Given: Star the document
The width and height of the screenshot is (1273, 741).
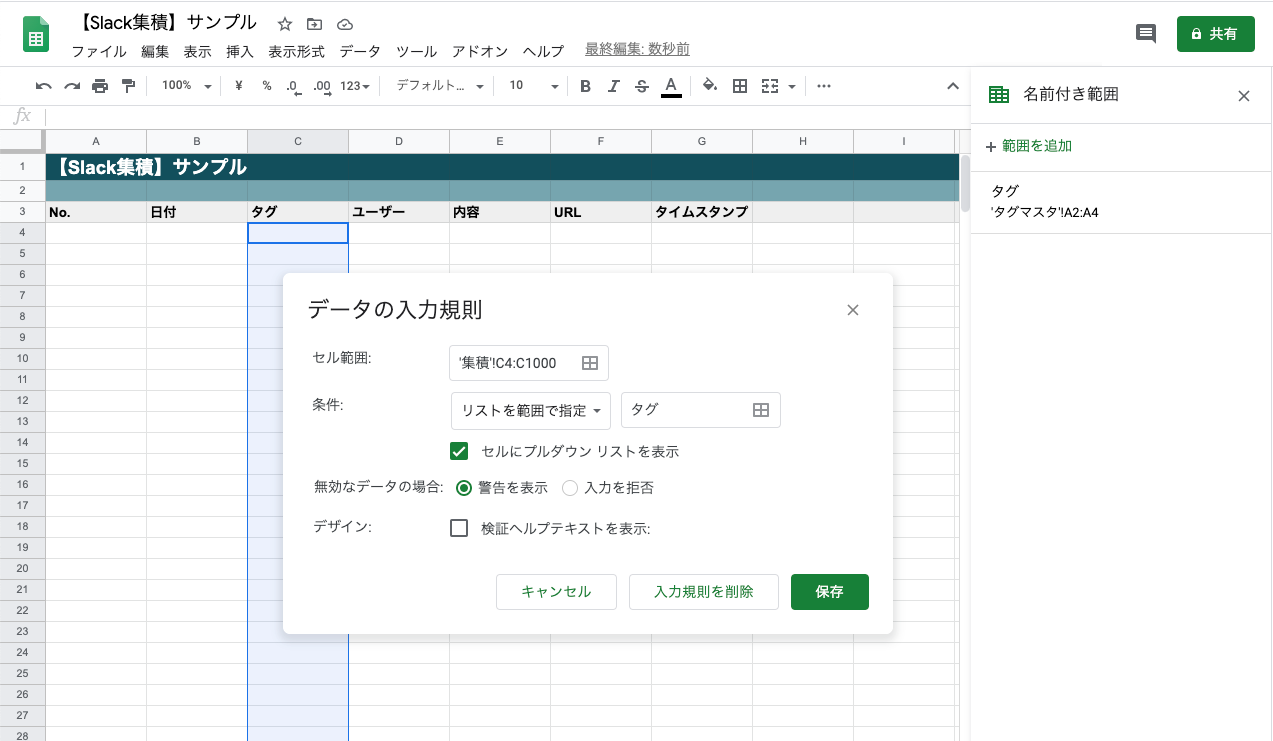Looking at the screenshot, I should (x=285, y=24).
